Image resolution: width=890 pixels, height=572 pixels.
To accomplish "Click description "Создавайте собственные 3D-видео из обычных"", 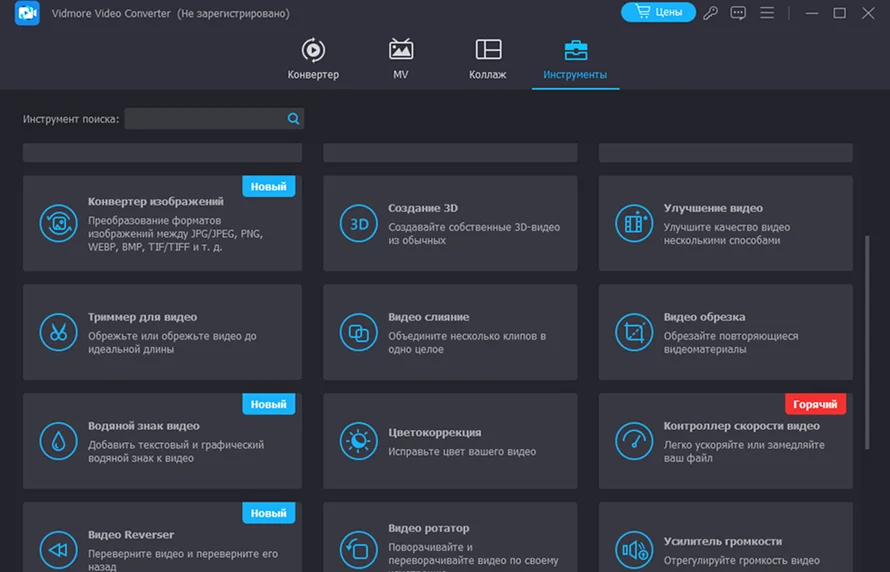I will (474, 234).
